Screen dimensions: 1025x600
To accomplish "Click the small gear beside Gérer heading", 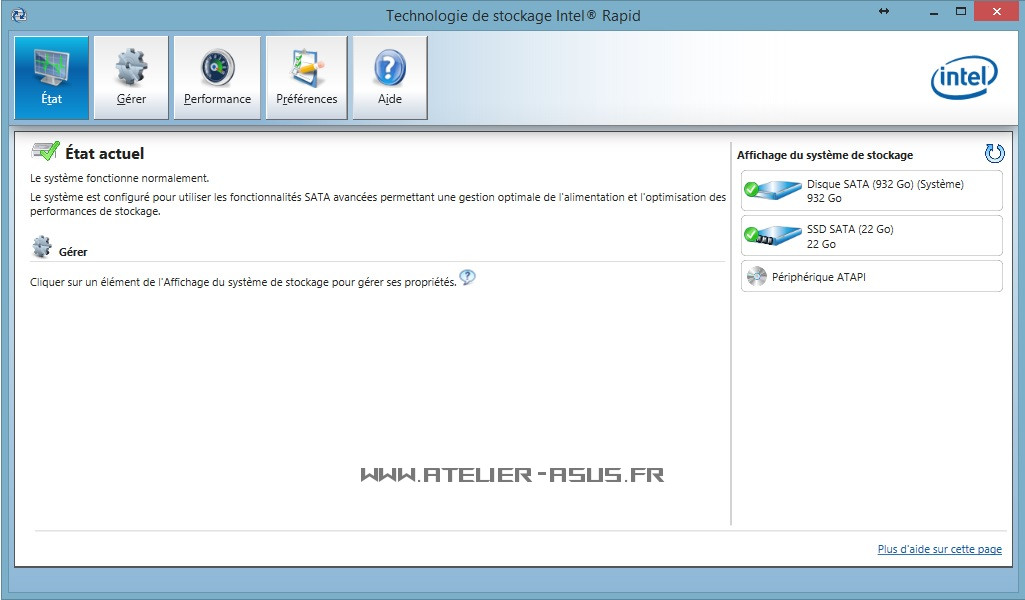I will click(x=42, y=248).
